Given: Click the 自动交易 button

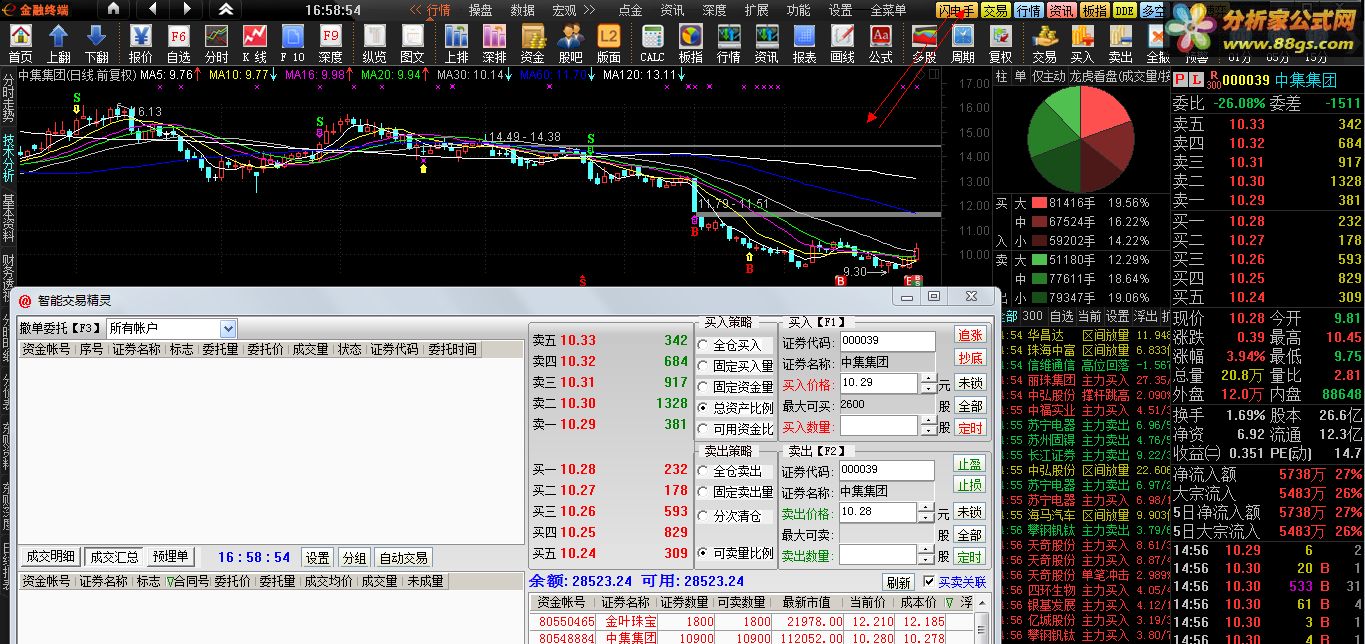Looking at the screenshot, I should (x=404, y=558).
